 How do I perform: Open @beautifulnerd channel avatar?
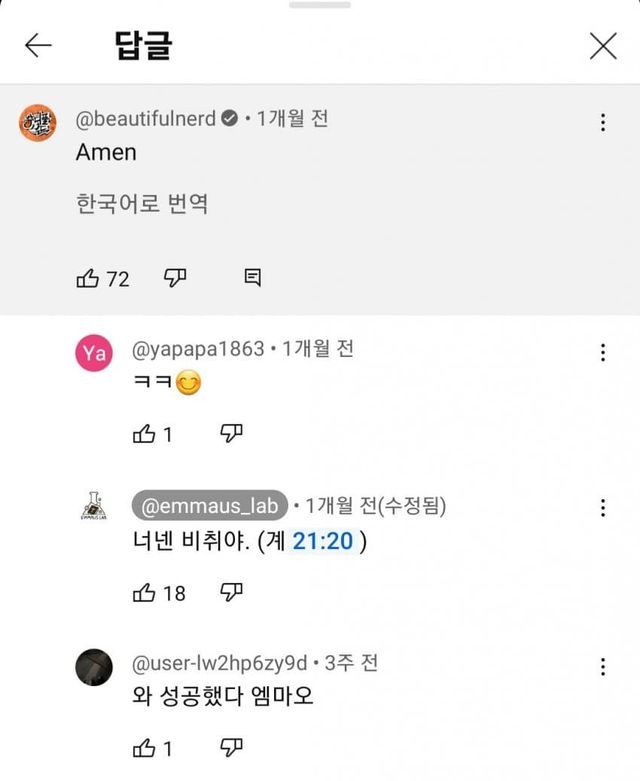[38, 124]
